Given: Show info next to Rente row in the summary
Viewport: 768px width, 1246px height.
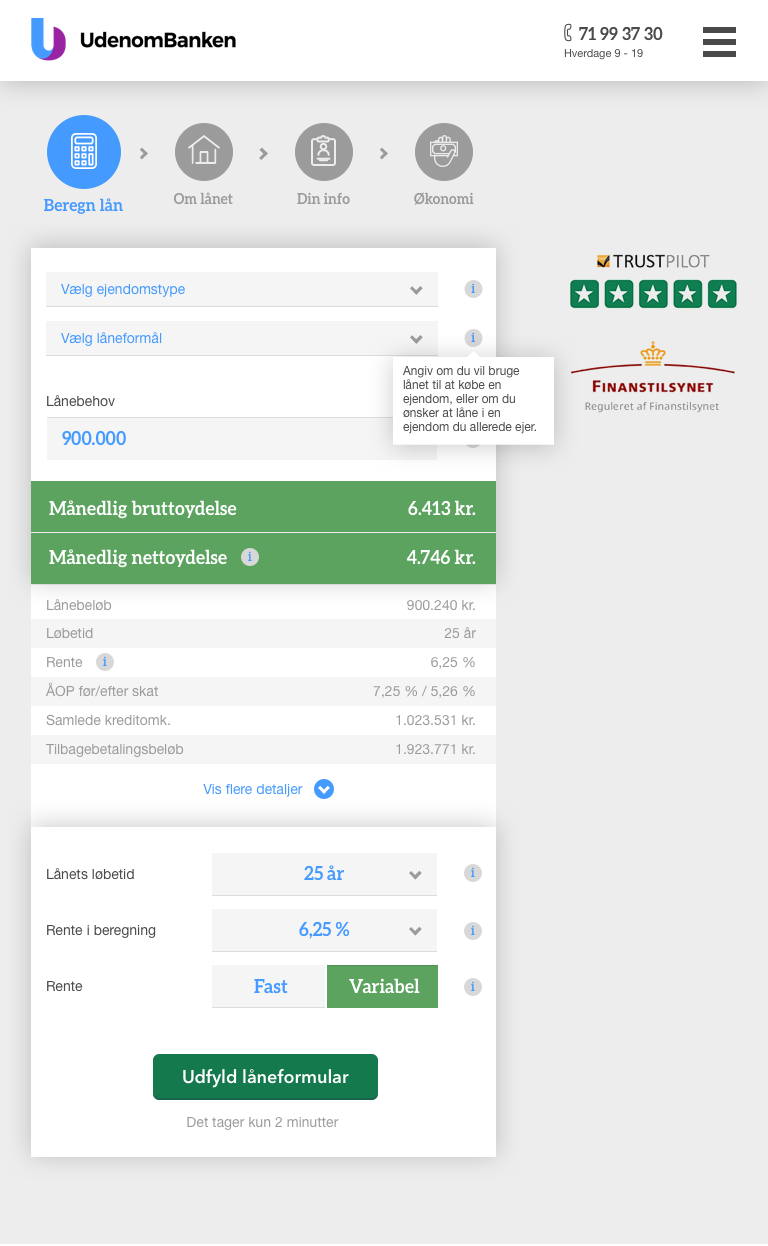Looking at the screenshot, I should click(x=105, y=662).
